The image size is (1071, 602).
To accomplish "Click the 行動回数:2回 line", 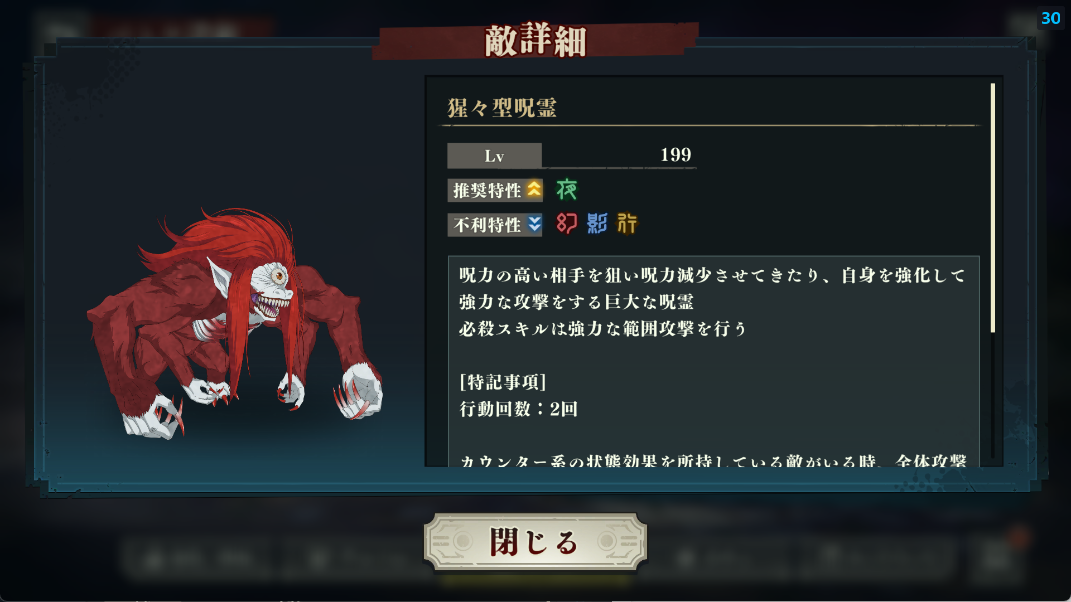I will pos(518,409).
